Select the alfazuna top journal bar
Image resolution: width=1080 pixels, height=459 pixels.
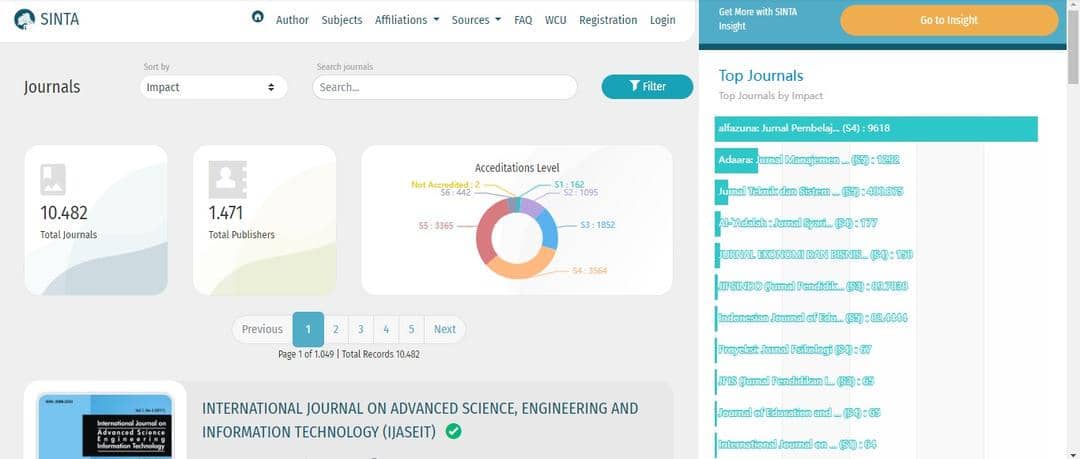point(877,128)
